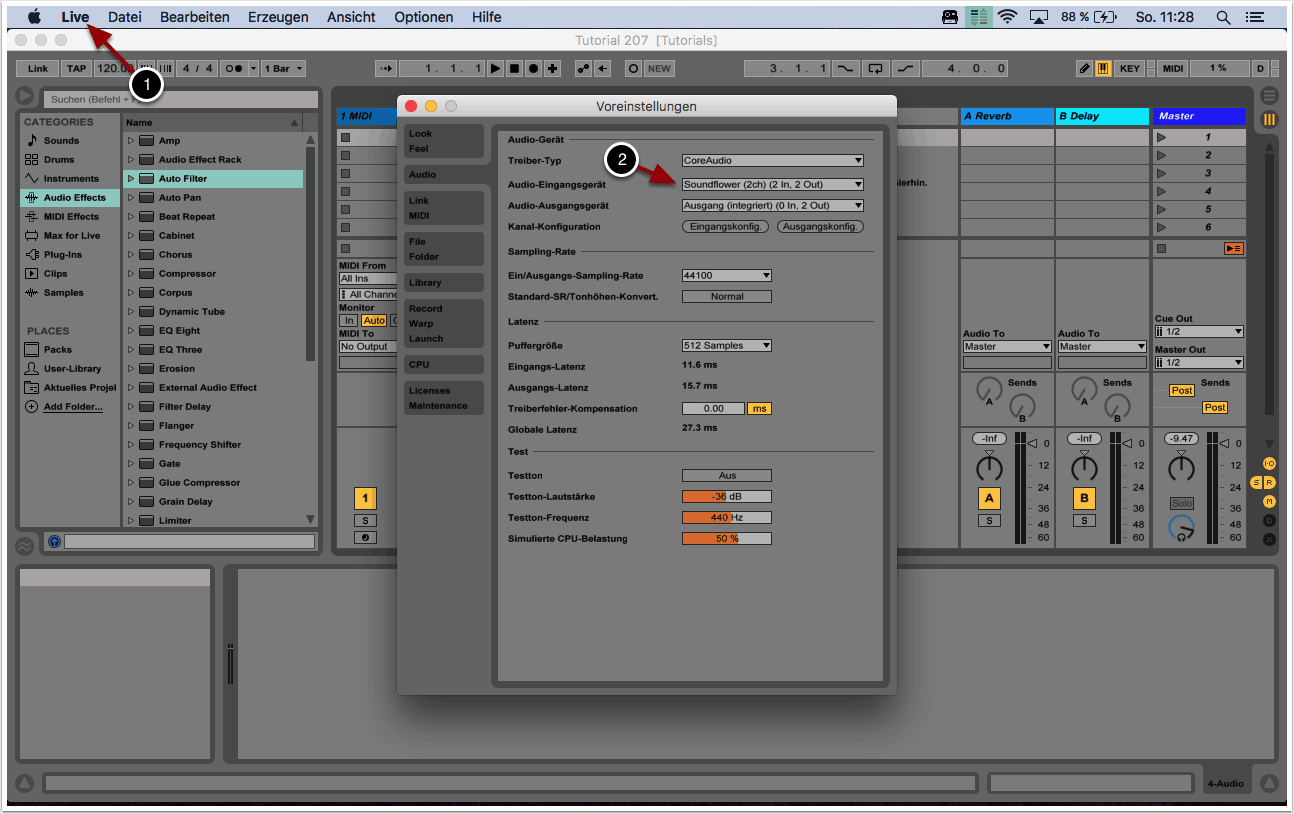This screenshot has width=1294, height=814.
Task: Open the Puffergröße 512 Samples dropdown
Action: click(726, 345)
